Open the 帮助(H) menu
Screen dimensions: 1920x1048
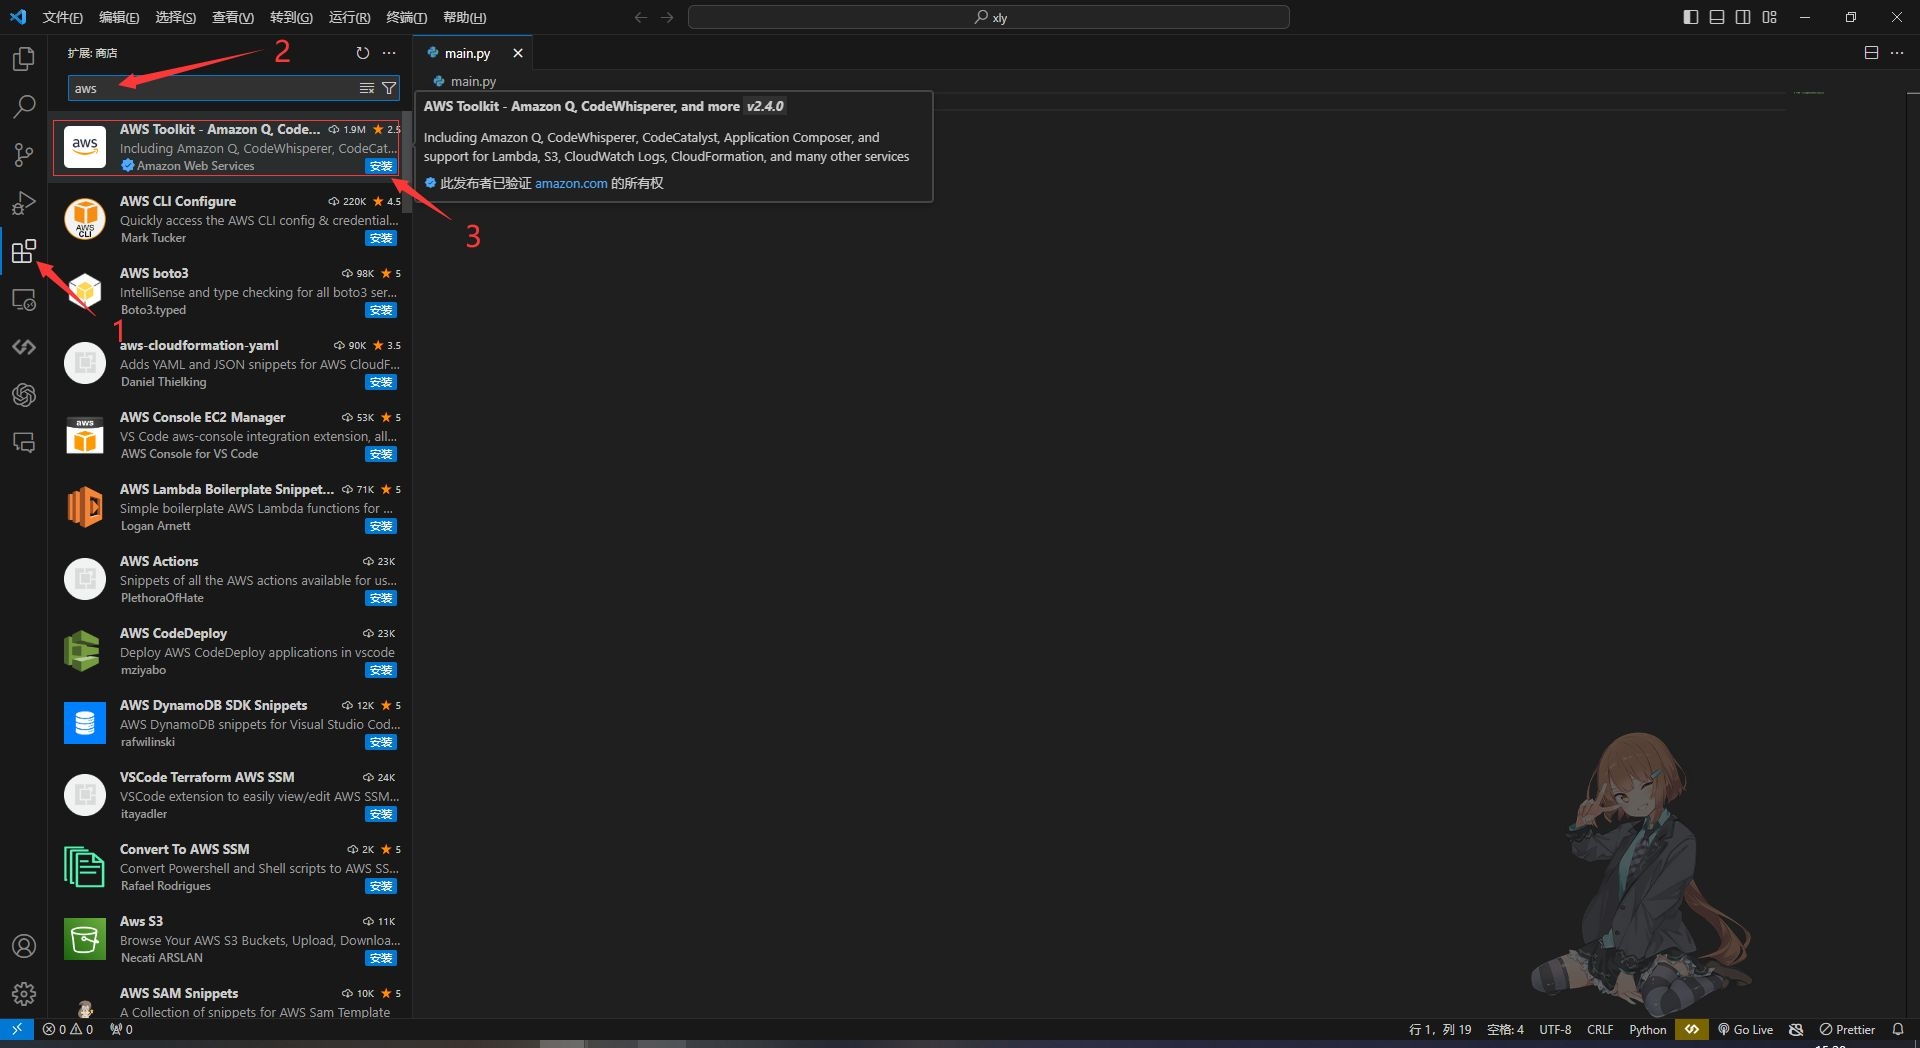click(464, 17)
